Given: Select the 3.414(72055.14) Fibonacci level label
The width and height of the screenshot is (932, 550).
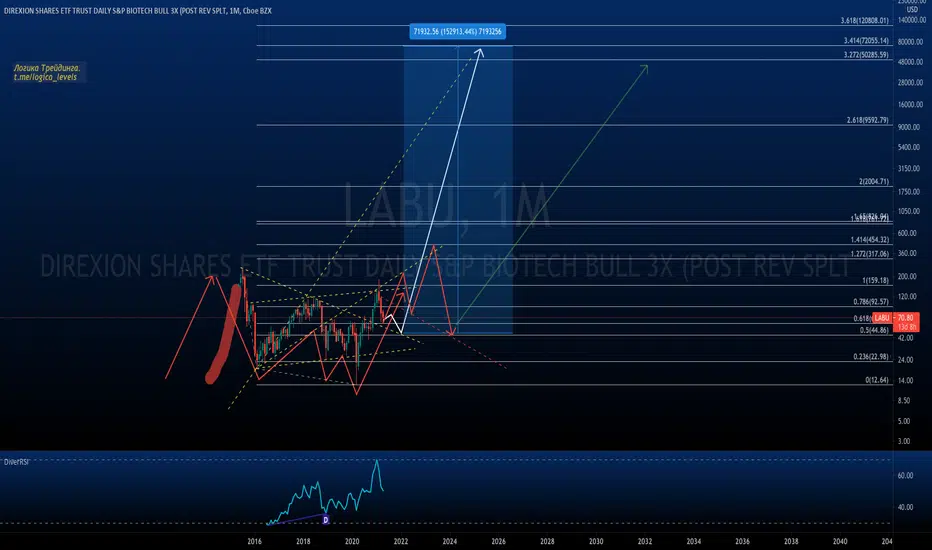Looking at the screenshot, I should click(866, 41).
